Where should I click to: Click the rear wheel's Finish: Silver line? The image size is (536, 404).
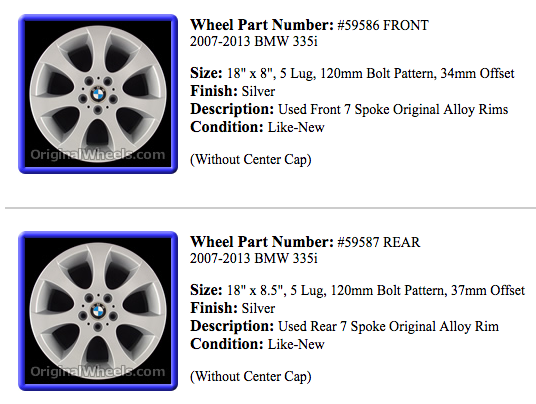coord(232,308)
